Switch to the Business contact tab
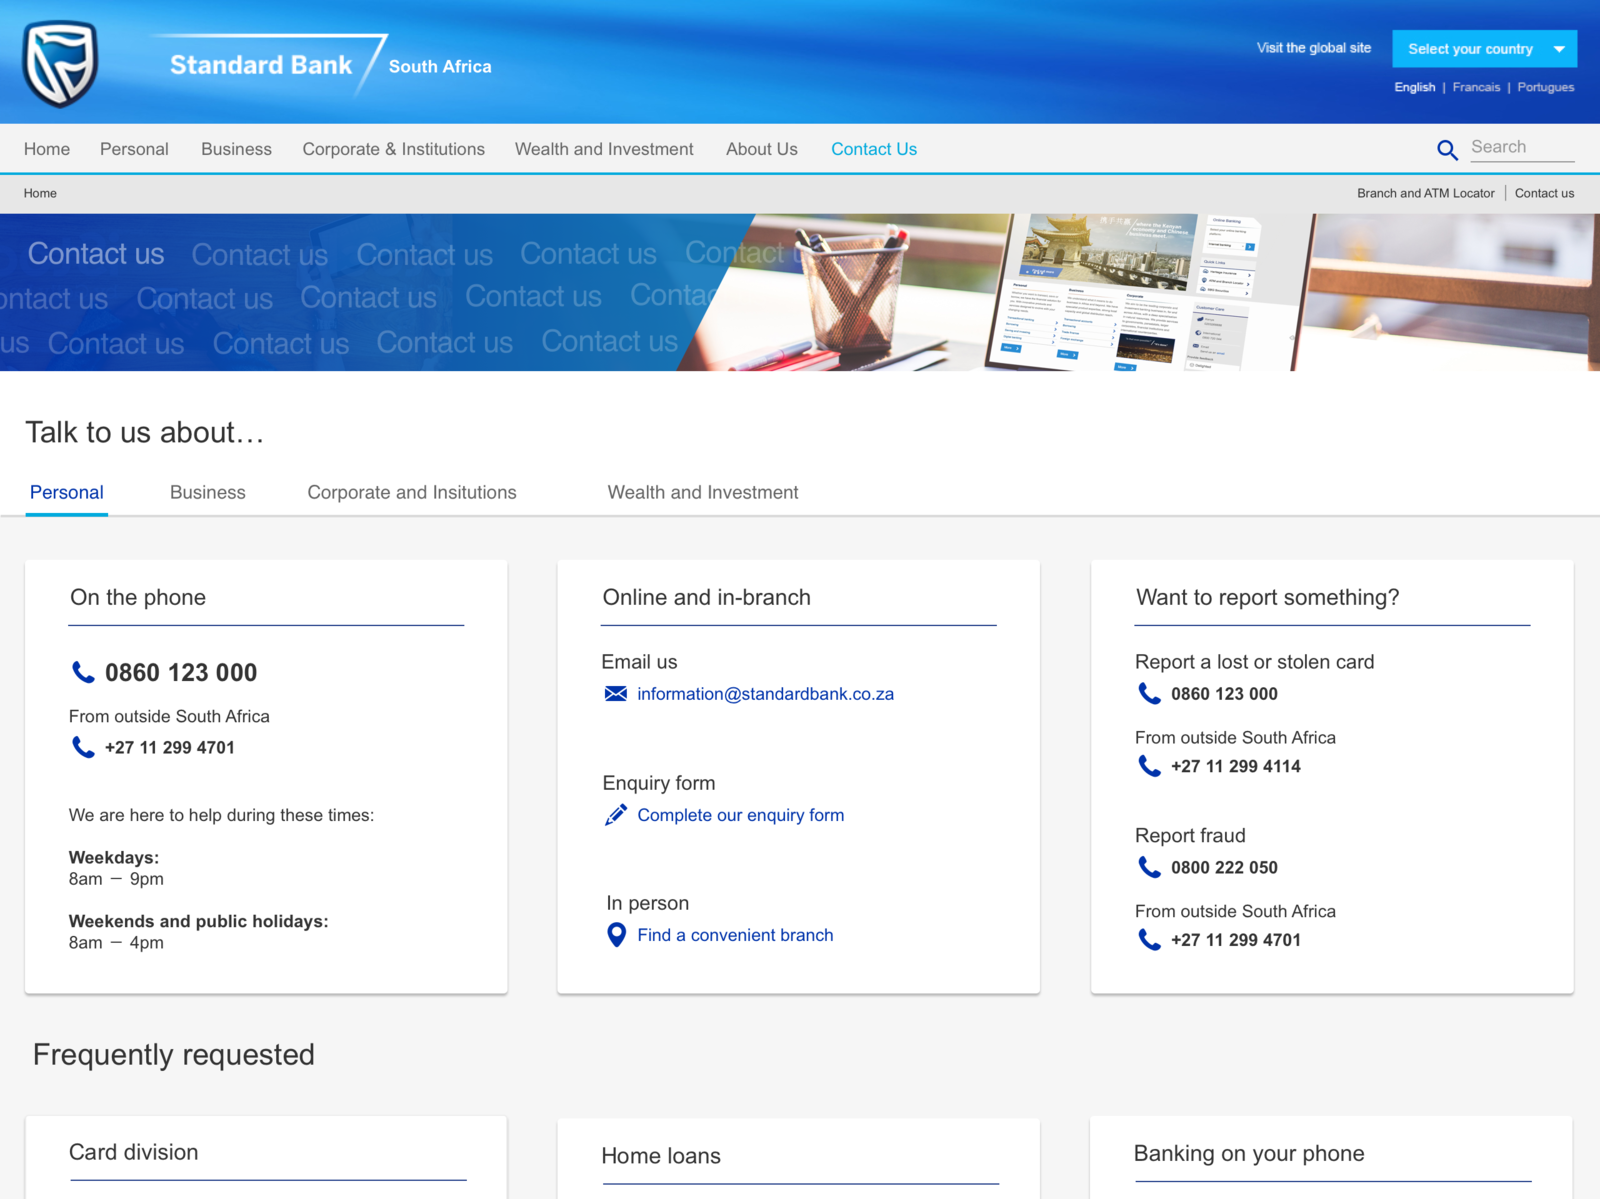Viewport: 1600px width, 1199px height. click(208, 492)
